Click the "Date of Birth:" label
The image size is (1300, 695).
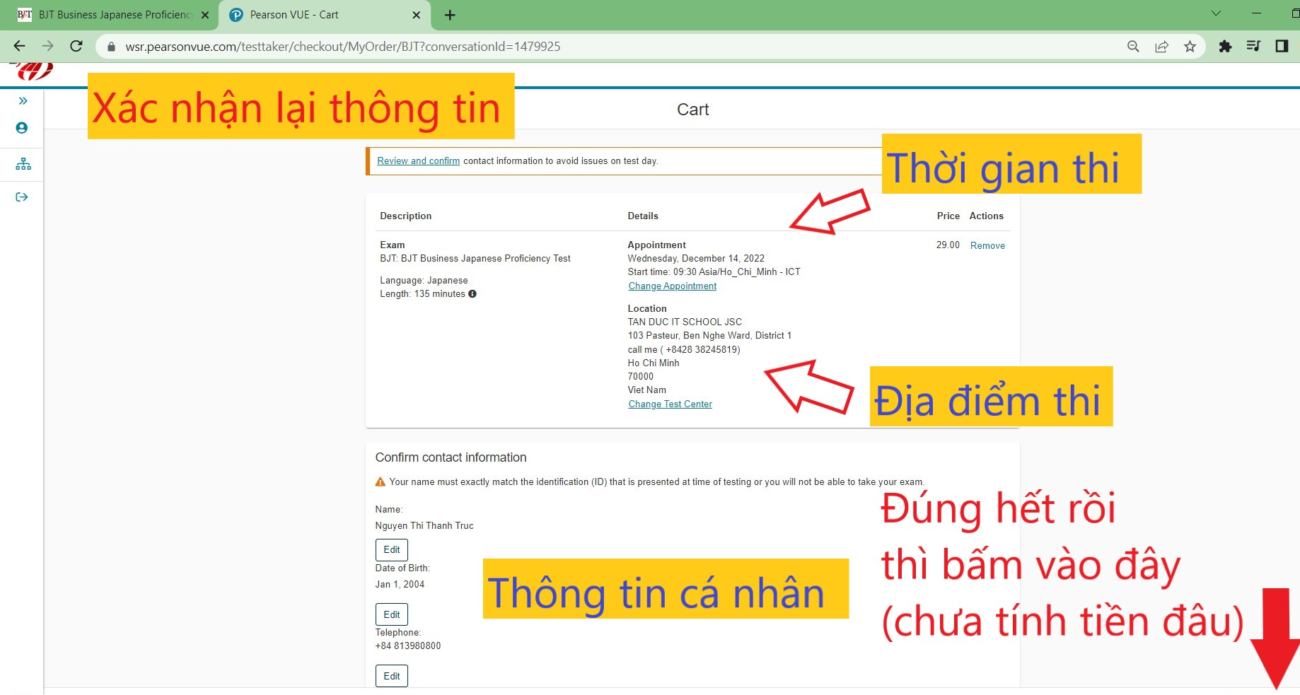coord(403,568)
